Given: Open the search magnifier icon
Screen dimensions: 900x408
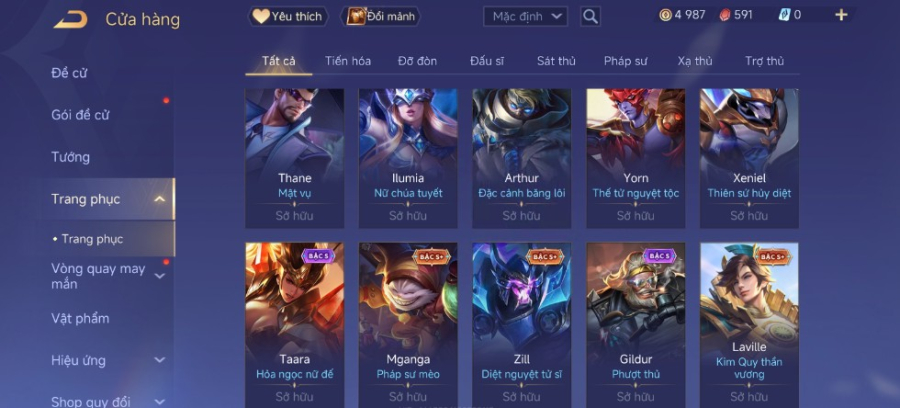Looking at the screenshot, I should point(590,17).
